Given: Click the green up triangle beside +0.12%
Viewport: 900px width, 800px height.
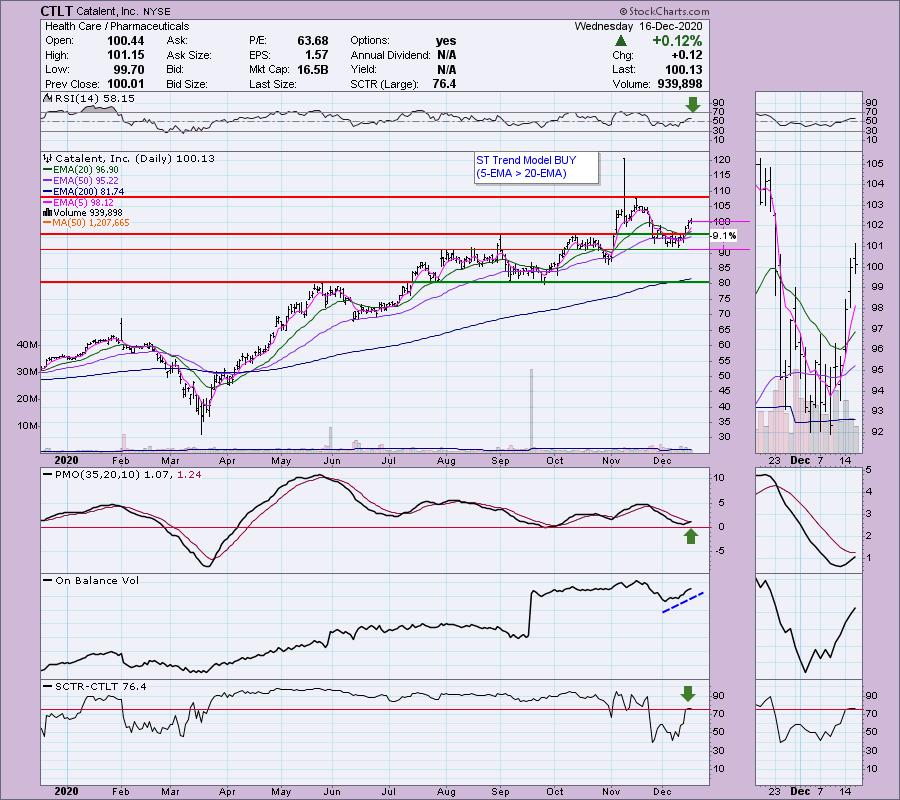Looking at the screenshot, I should [620, 41].
